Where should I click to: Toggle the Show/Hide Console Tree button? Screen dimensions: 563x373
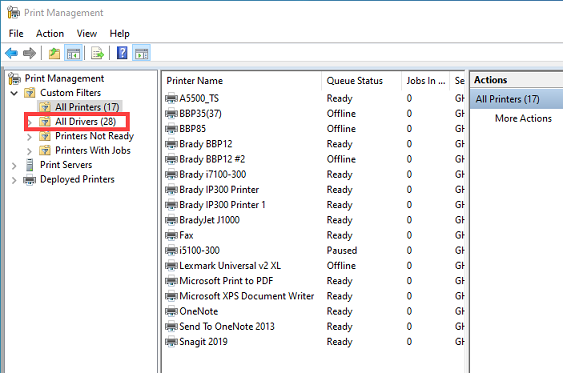click(x=73, y=53)
